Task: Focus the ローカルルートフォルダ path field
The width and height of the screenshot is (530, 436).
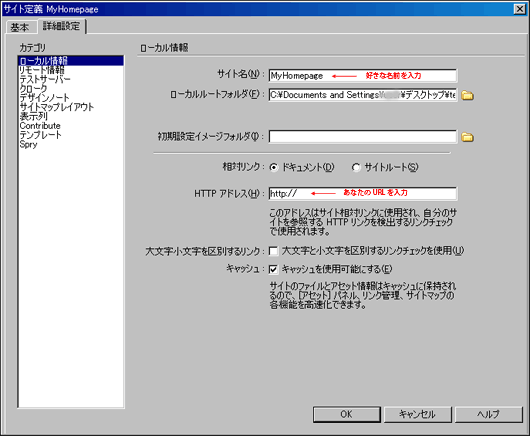Action: coord(363,95)
